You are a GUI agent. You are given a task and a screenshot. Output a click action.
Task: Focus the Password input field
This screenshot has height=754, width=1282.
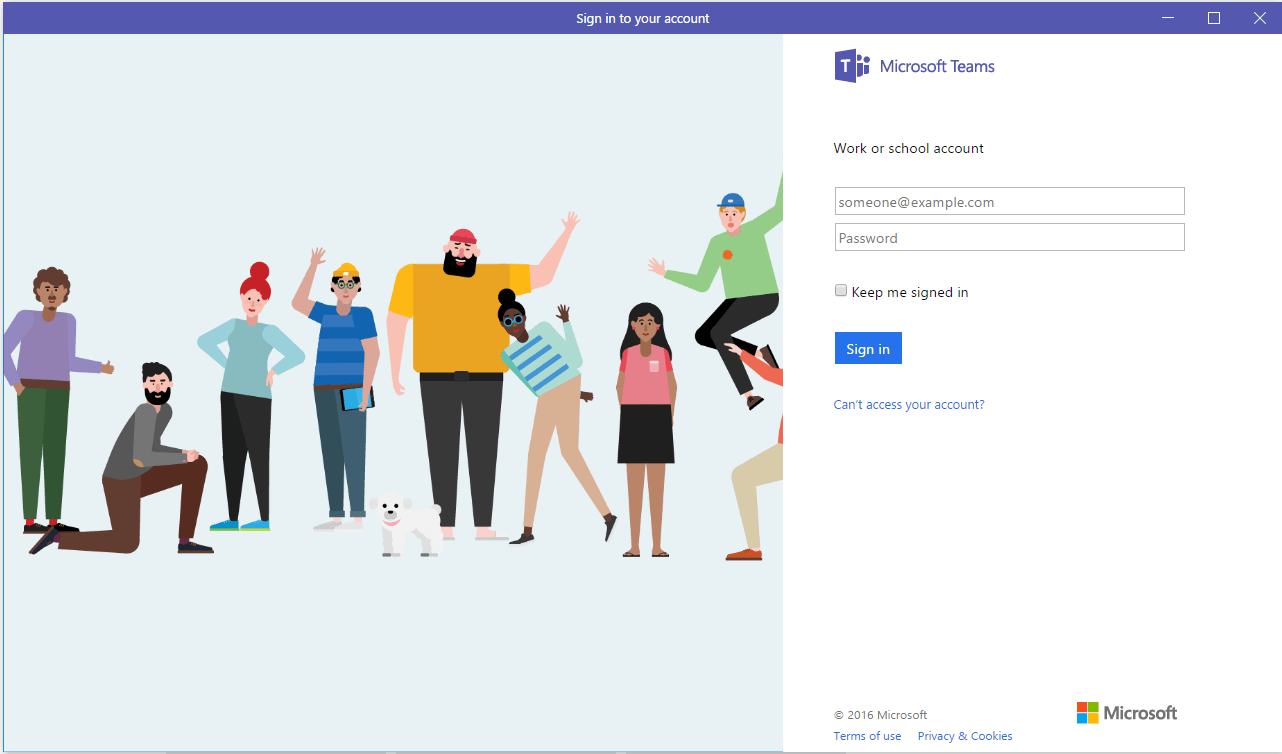[1010, 237]
